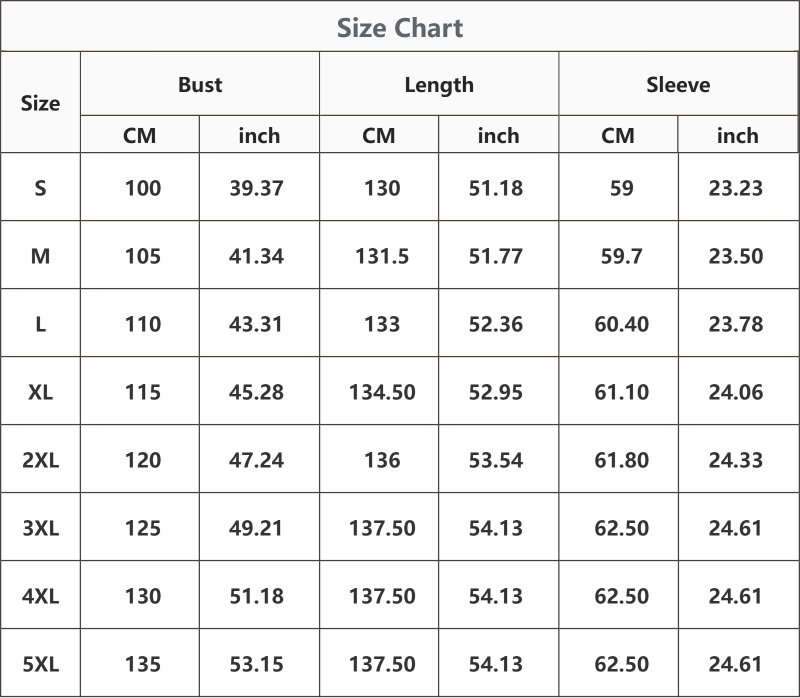Select the M size row label

point(40,256)
